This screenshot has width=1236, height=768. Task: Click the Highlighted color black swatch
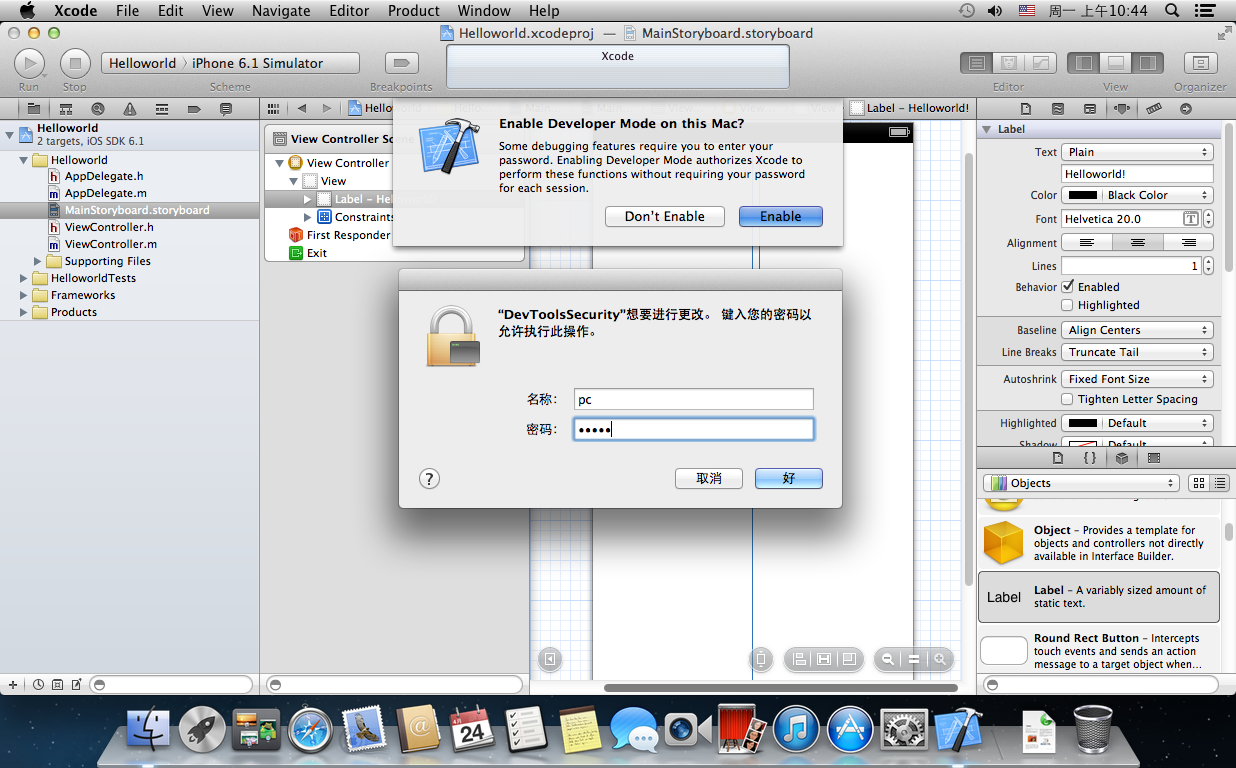1083,423
